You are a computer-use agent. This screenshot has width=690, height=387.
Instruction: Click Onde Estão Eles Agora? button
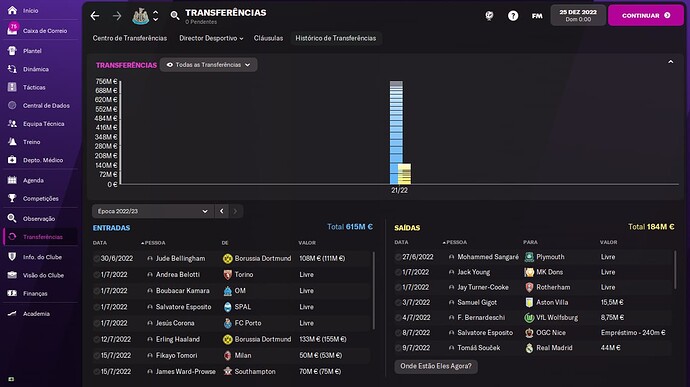[x=436, y=366]
